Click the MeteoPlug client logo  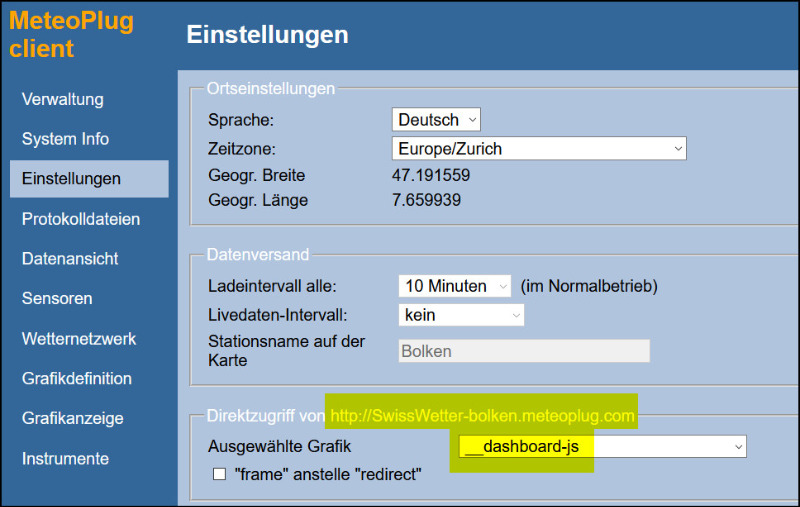point(71,35)
